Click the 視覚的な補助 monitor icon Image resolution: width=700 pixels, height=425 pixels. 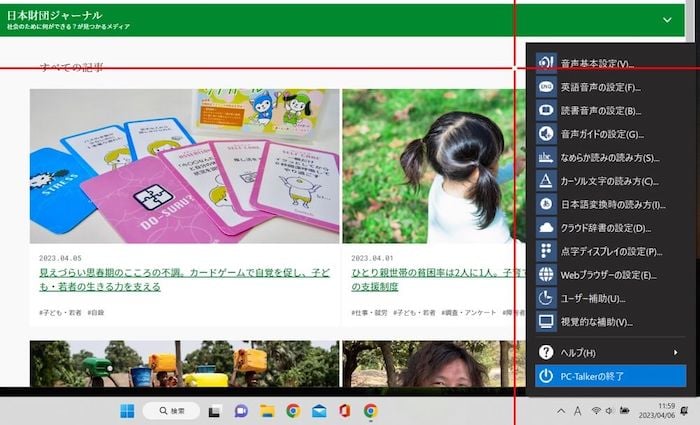pos(546,322)
